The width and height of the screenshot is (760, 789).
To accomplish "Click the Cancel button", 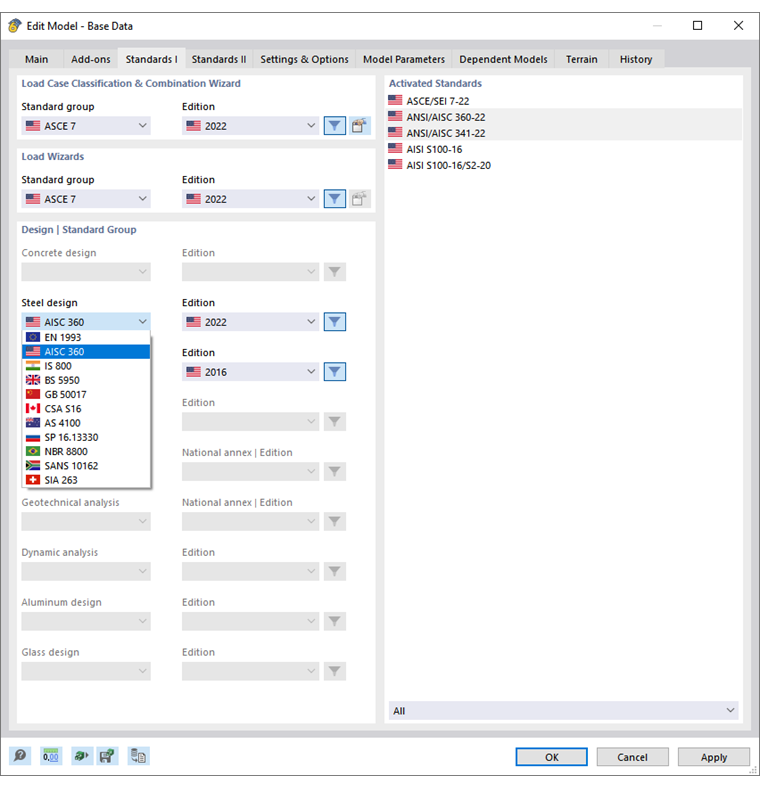I will click(x=632, y=757).
